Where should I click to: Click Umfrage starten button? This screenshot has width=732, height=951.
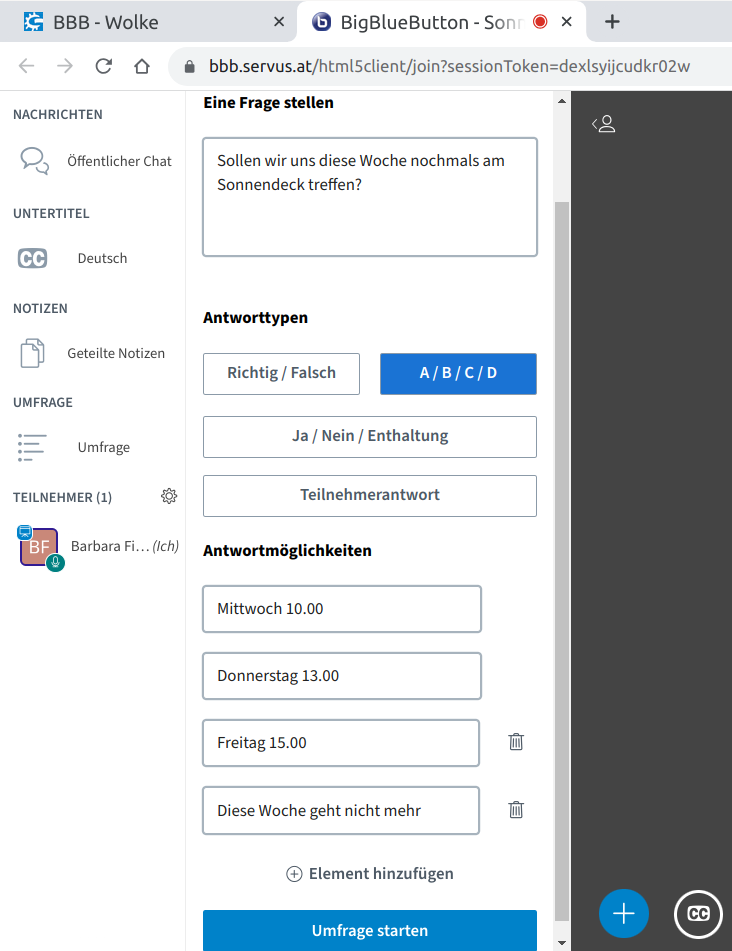coord(370,930)
